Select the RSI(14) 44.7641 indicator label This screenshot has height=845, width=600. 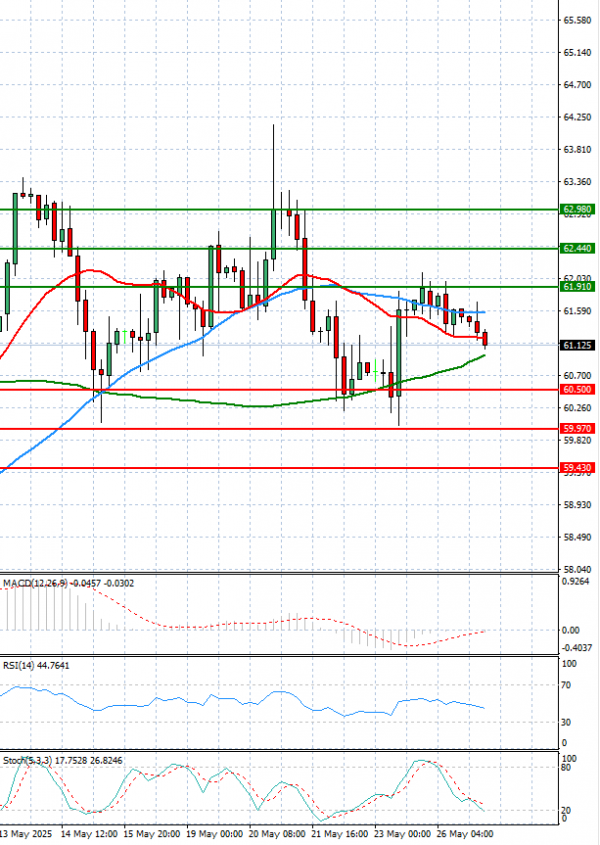(36, 666)
